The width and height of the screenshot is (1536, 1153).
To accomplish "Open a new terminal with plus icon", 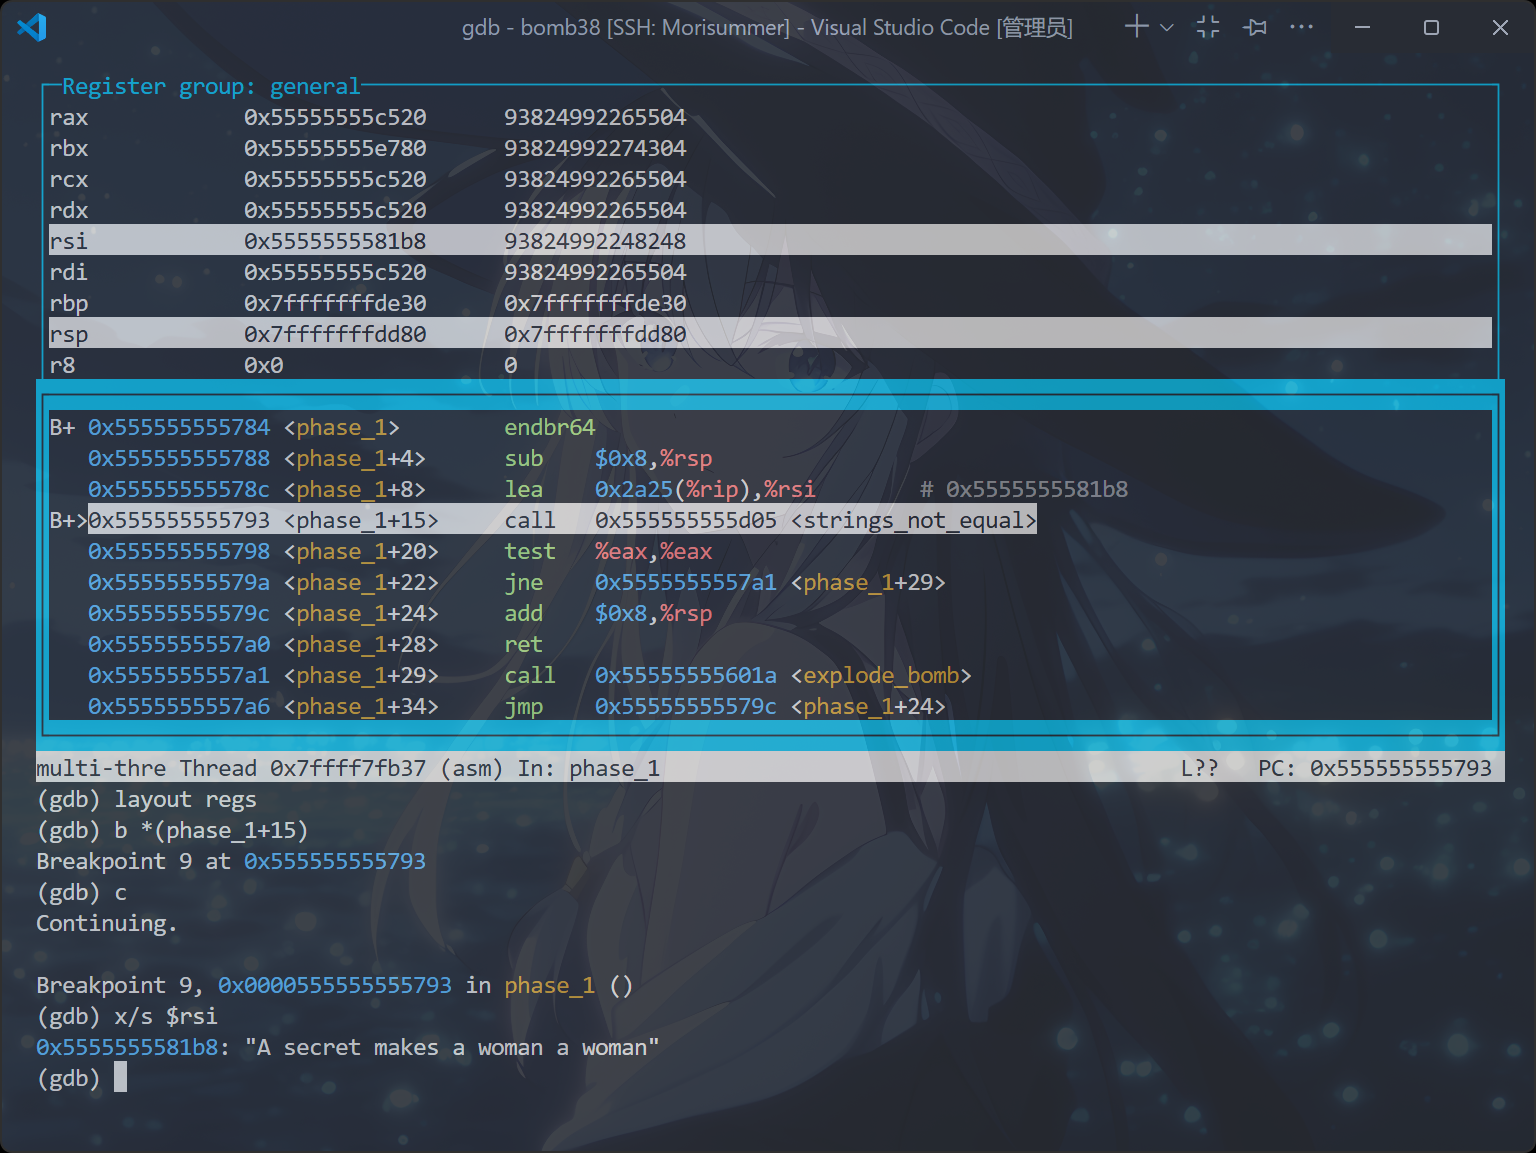I will pyautogui.click(x=1136, y=27).
